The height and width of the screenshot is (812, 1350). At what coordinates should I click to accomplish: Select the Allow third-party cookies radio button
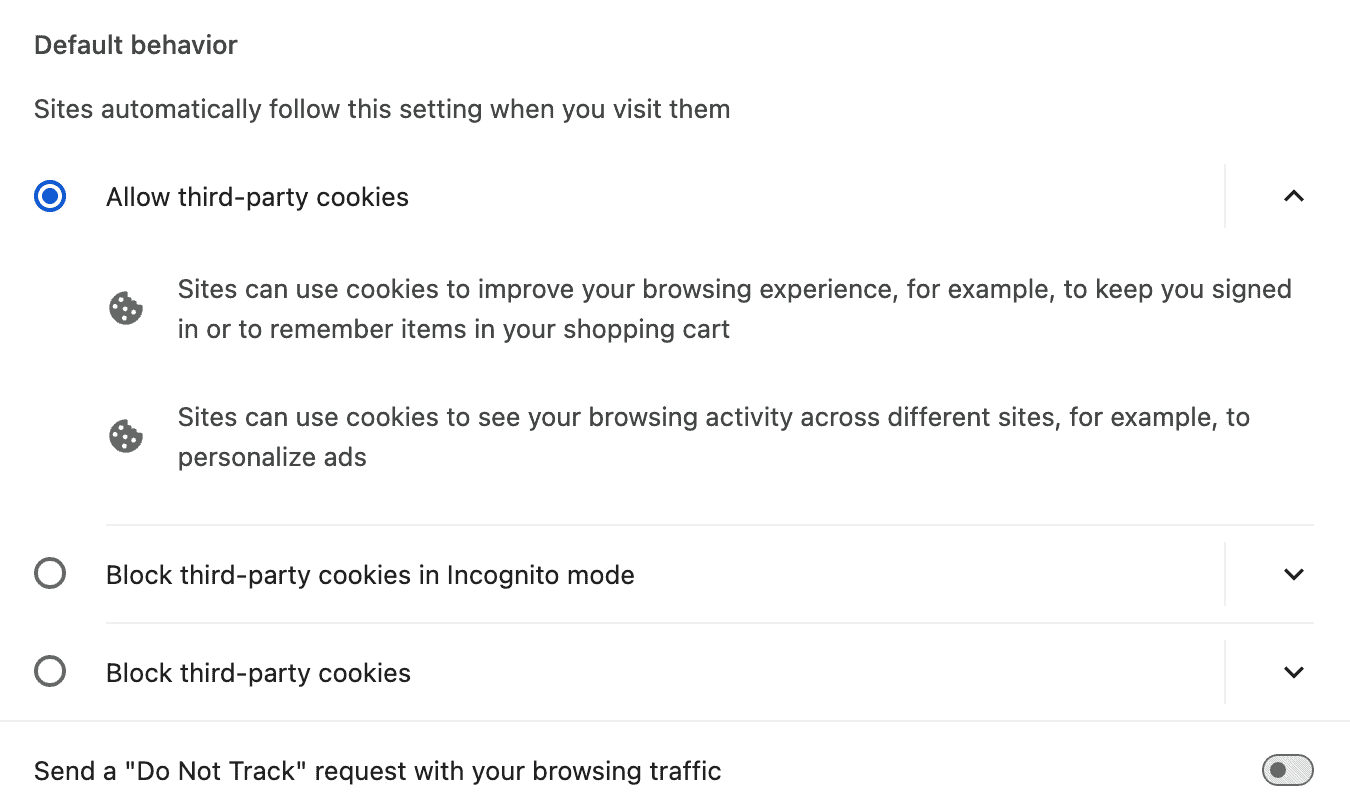50,196
